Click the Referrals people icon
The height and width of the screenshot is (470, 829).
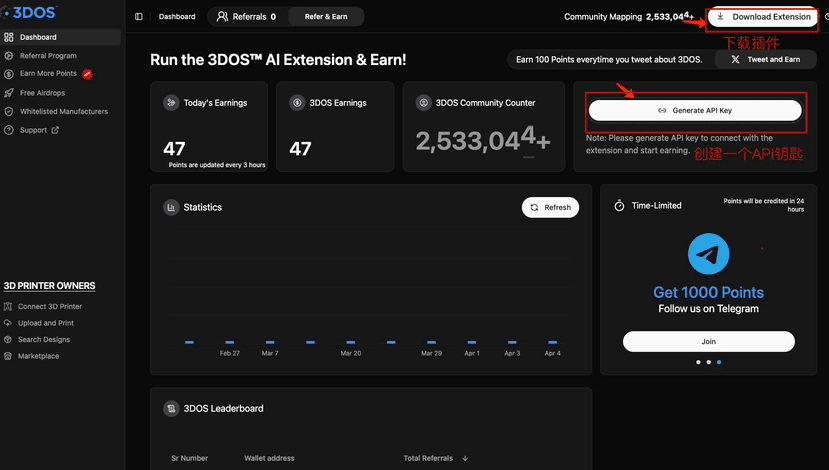[x=223, y=16]
